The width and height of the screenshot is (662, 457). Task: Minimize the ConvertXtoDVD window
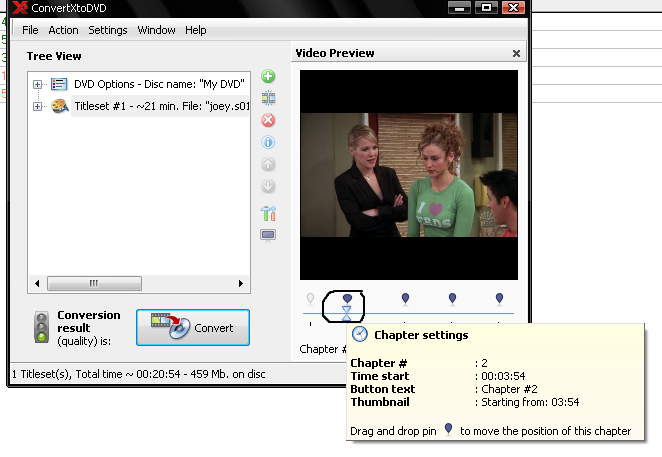point(459,8)
